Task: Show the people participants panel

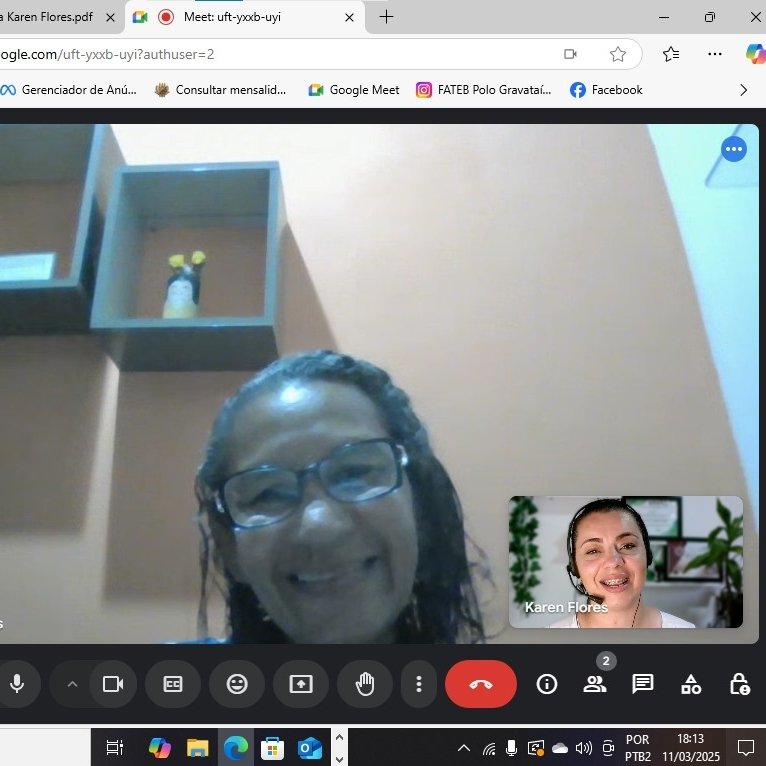Action: pos(595,684)
